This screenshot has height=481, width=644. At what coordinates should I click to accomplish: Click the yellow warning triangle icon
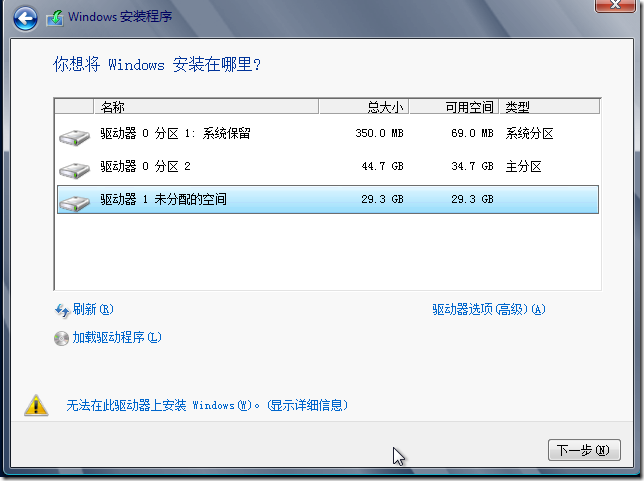(36, 405)
